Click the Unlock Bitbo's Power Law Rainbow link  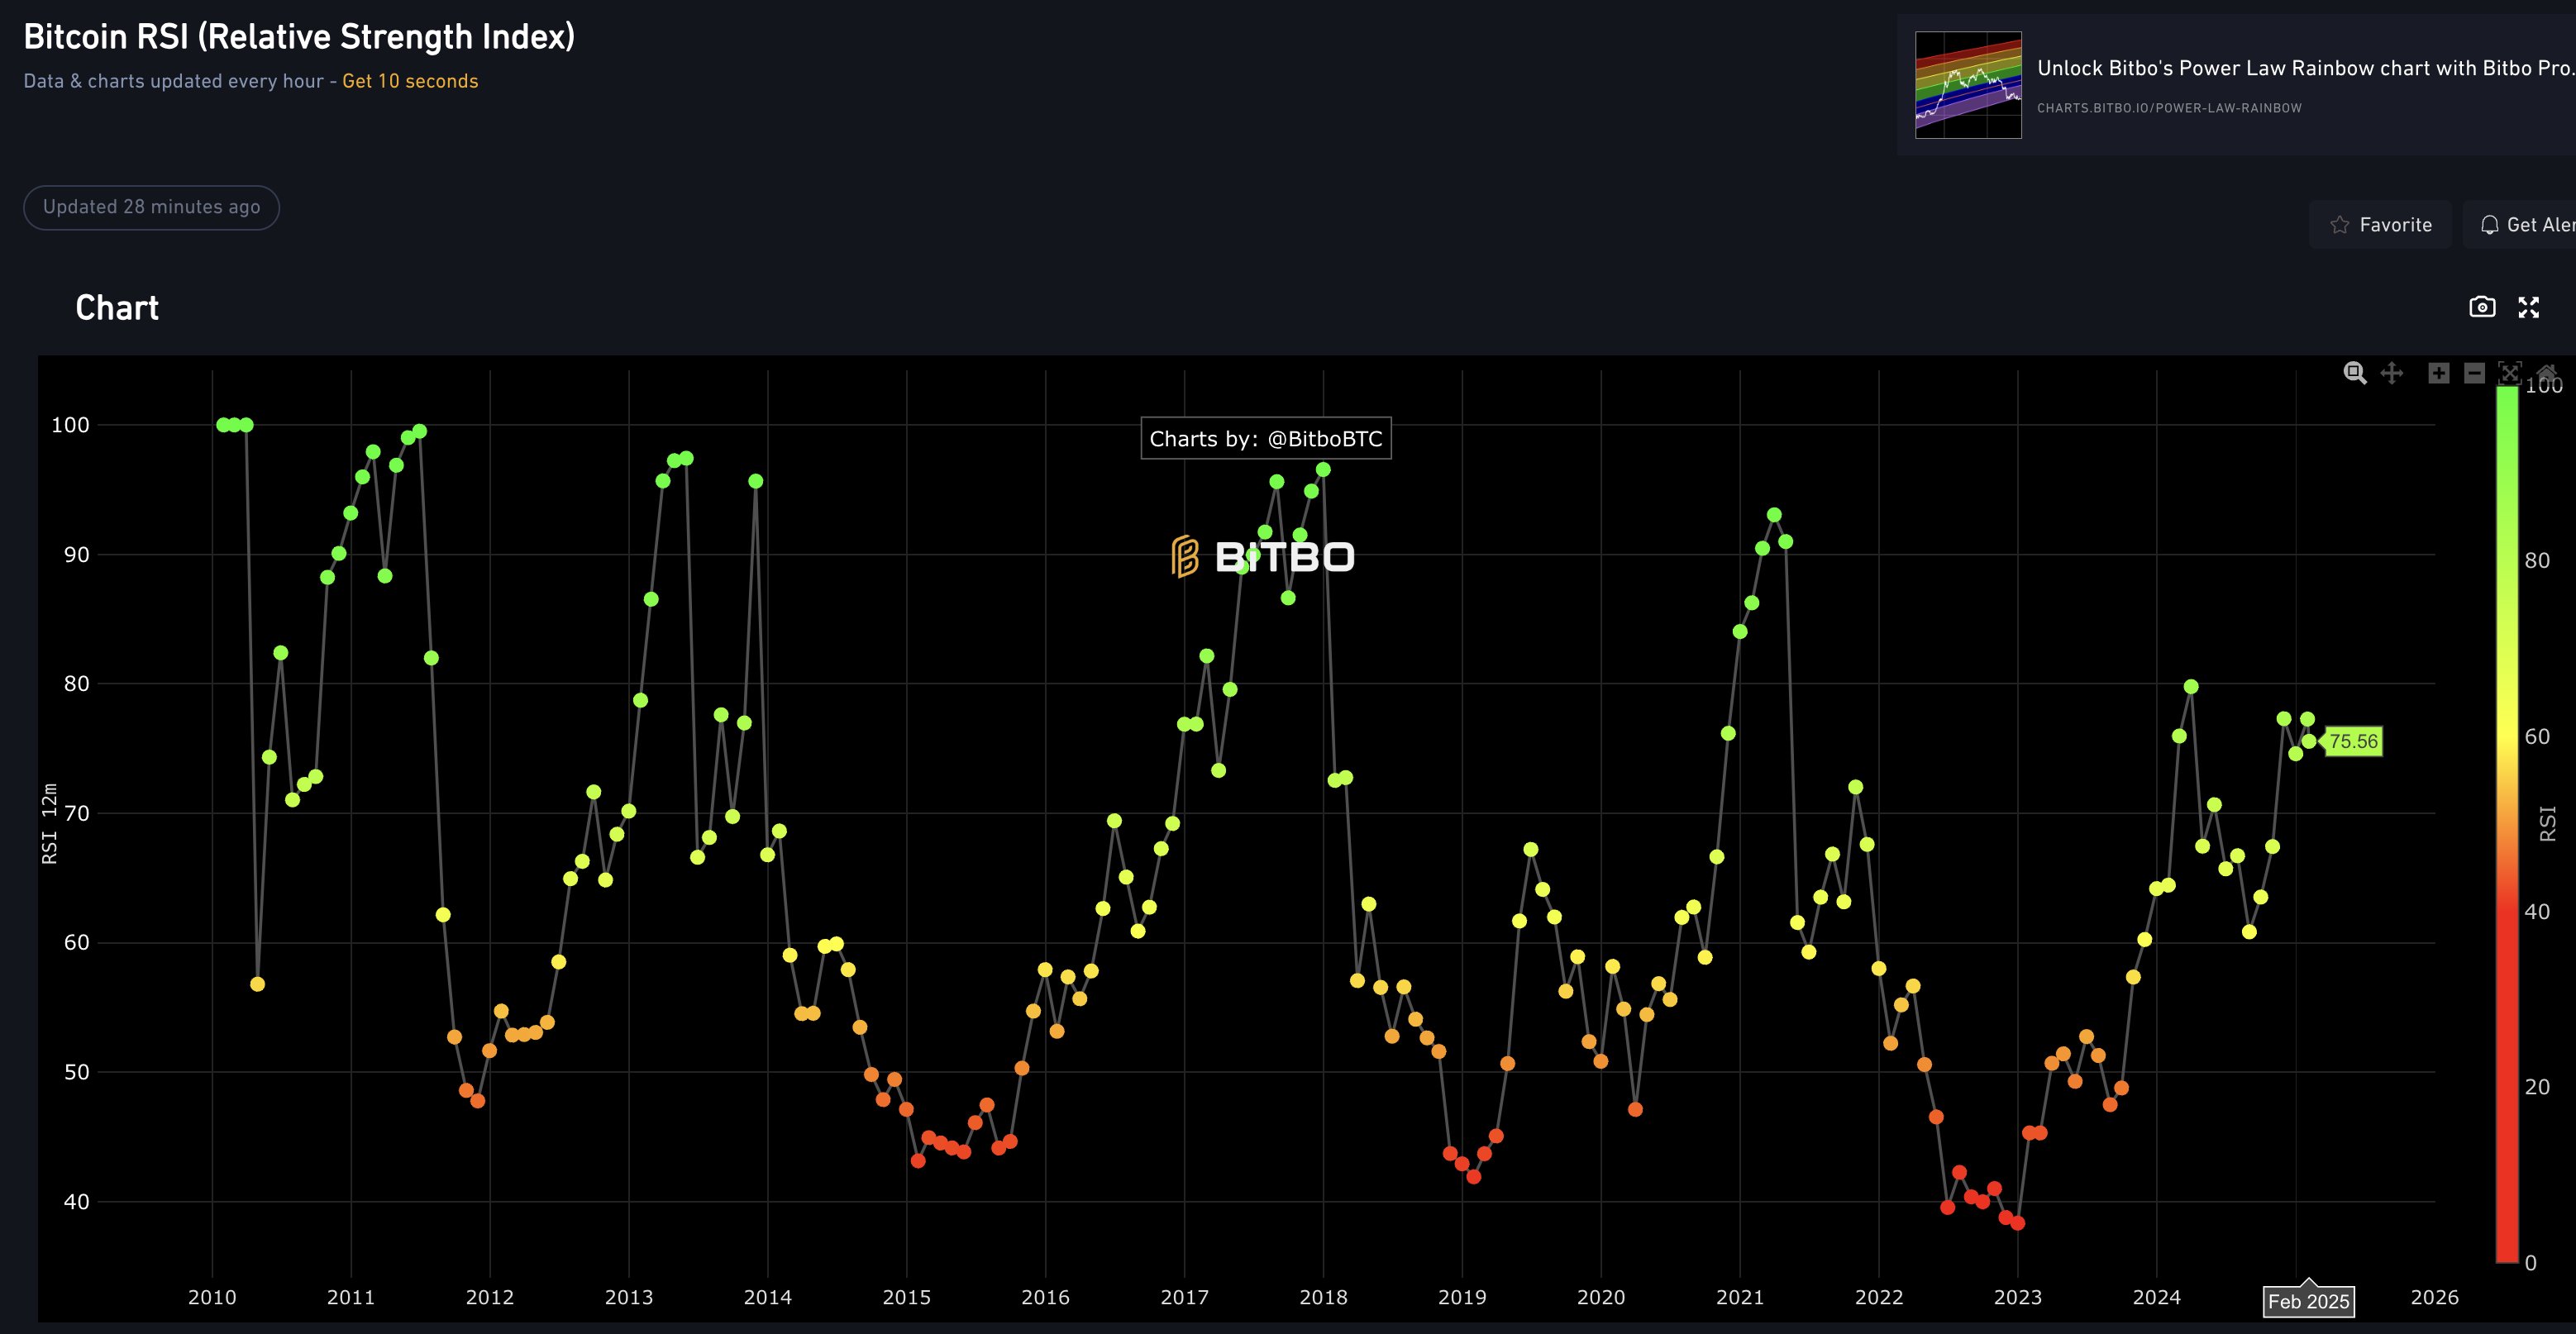click(2304, 68)
